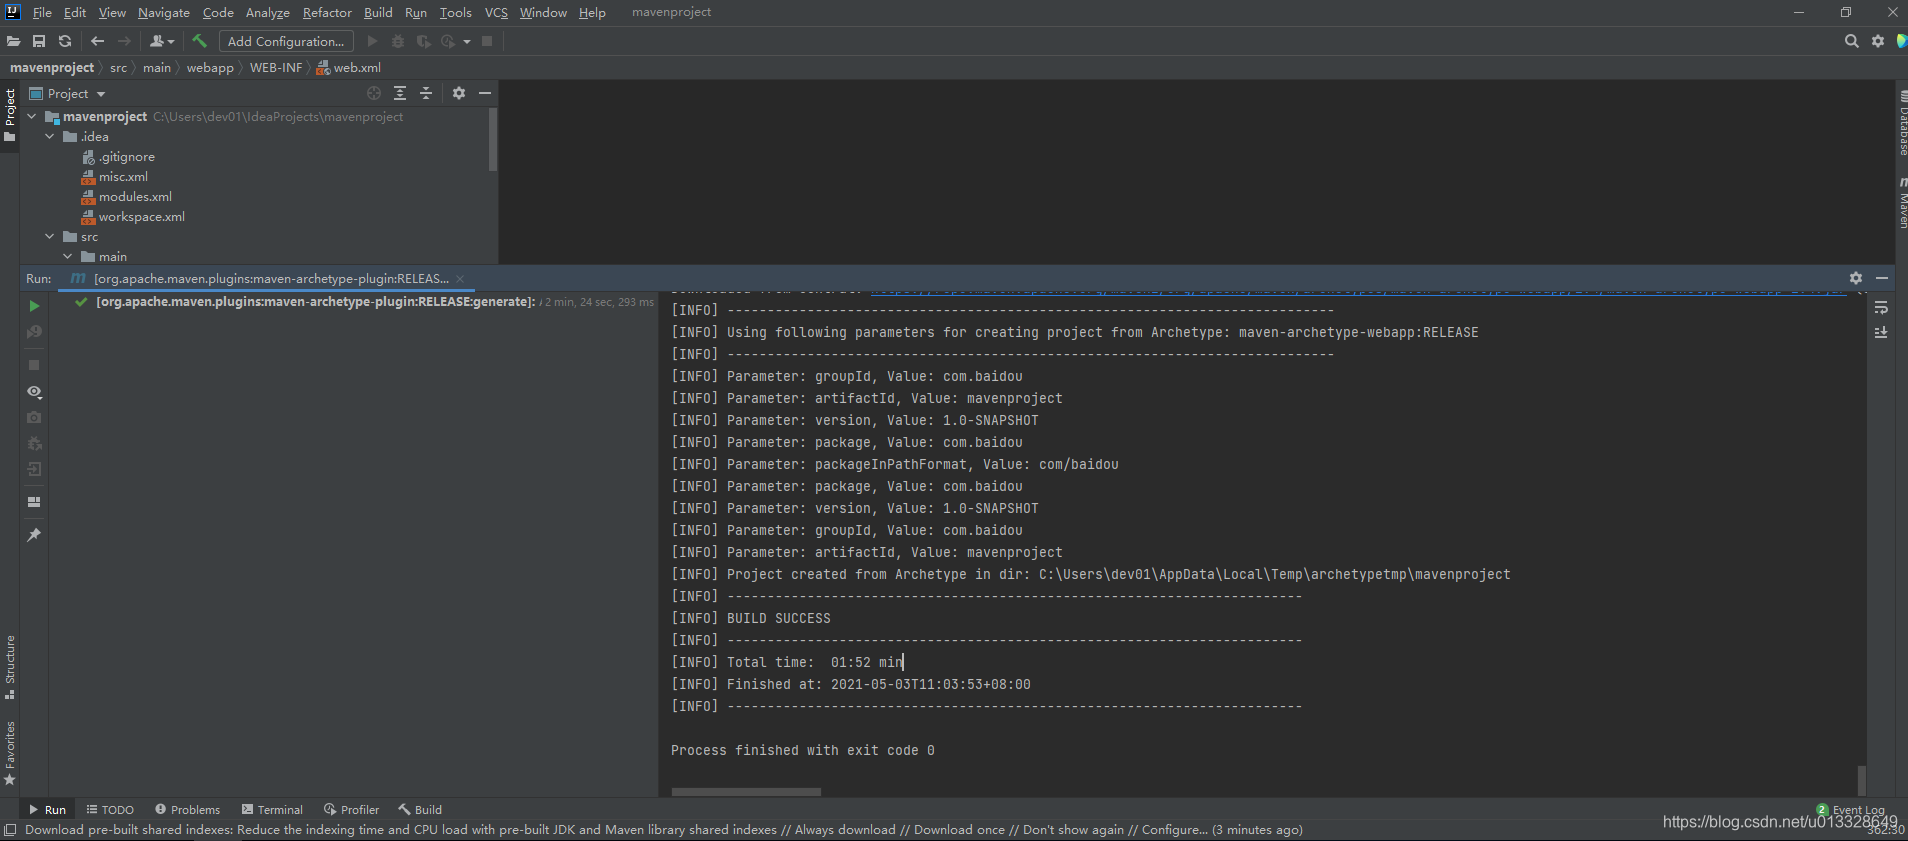Open the Build menu
1908x841 pixels.
click(378, 12)
